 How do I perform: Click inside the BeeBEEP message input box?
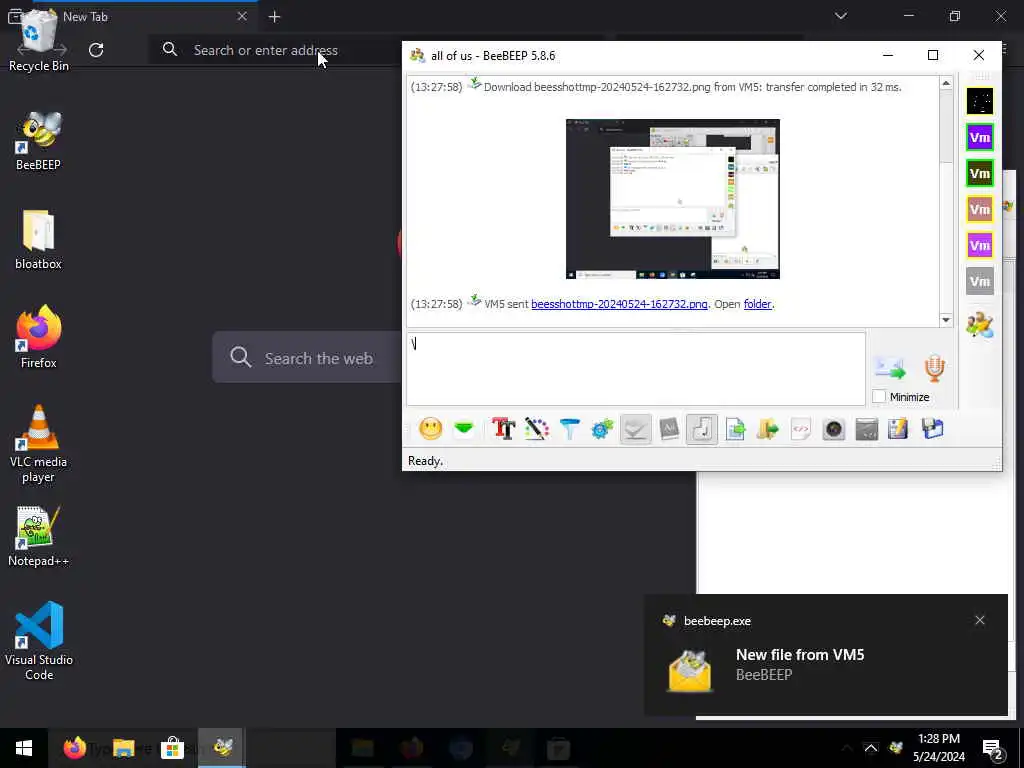click(636, 369)
